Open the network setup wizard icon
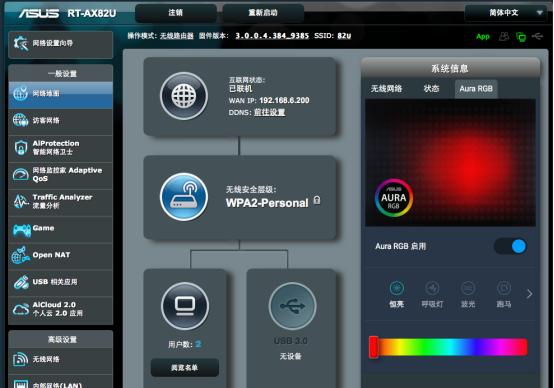554x388 pixels. point(20,44)
